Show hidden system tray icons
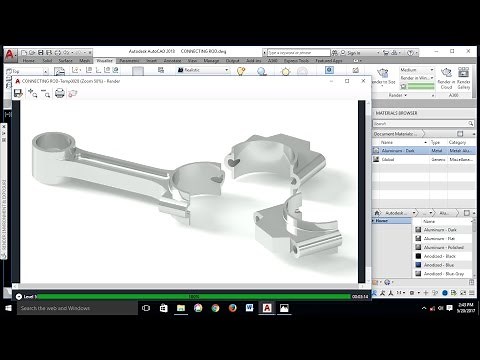The width and height of the screenshot is (480, 360). coord(424,308)
